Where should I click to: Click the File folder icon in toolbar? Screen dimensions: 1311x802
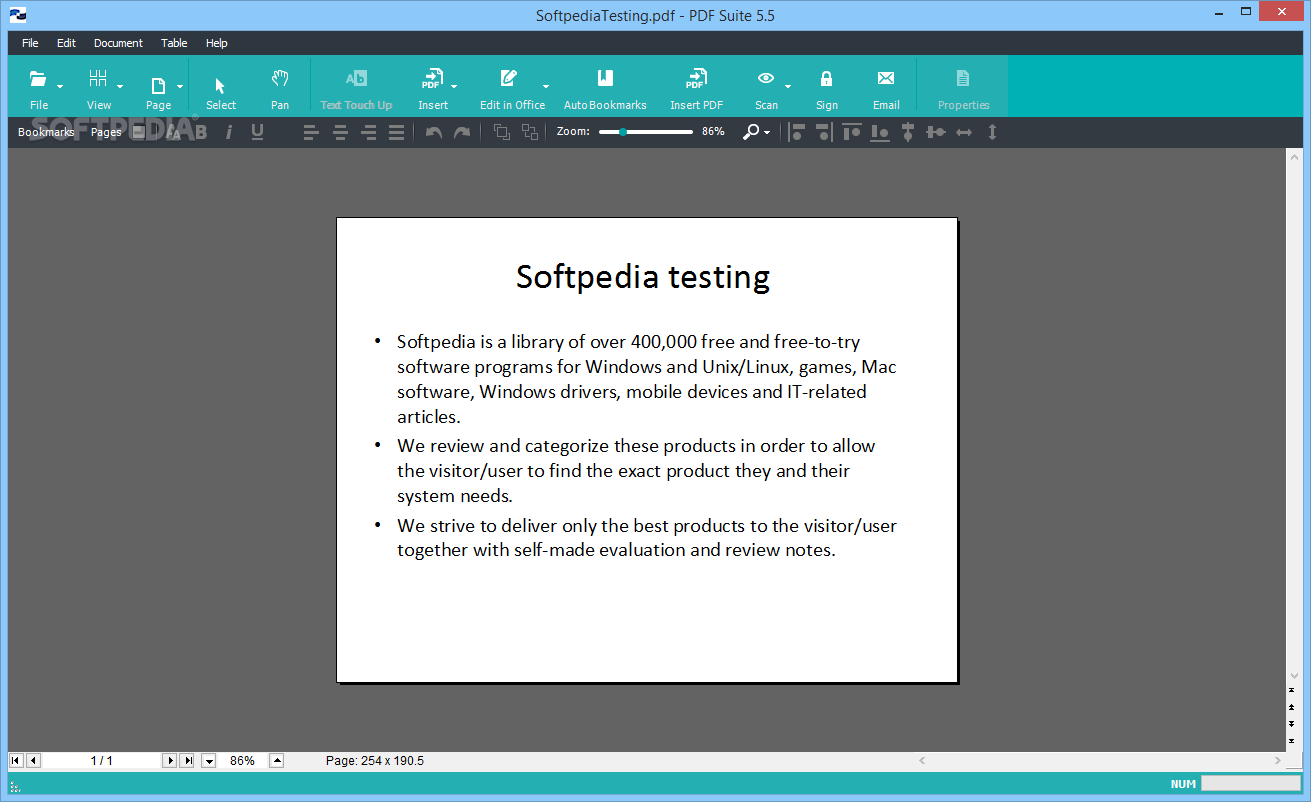(38, 79)
